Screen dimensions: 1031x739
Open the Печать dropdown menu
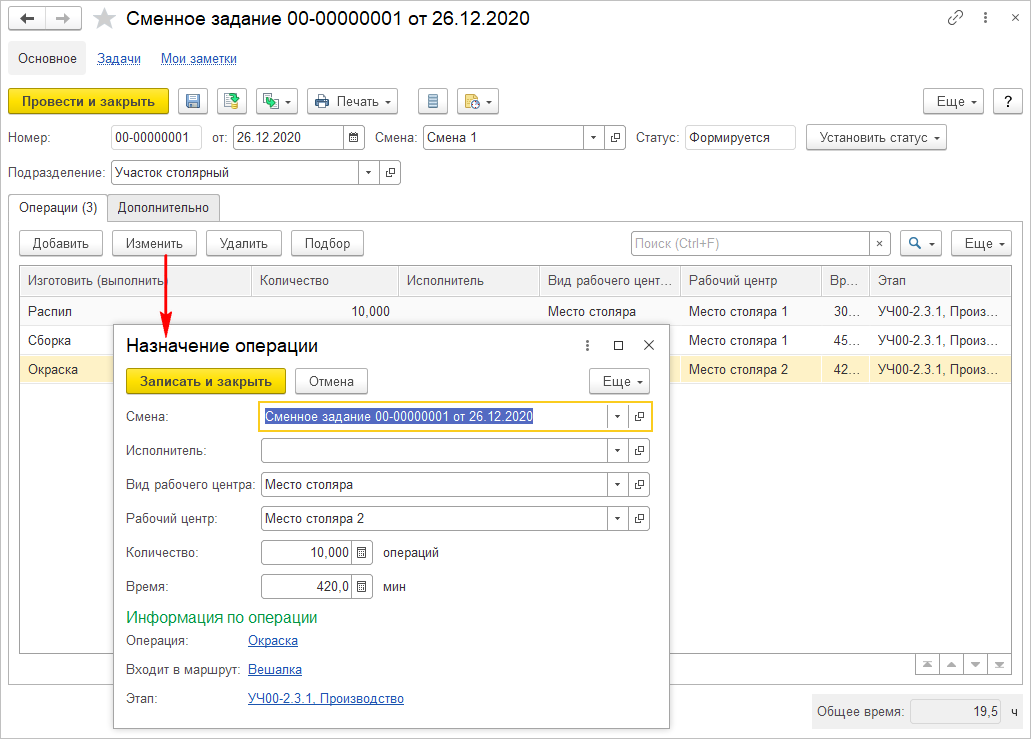352,101
